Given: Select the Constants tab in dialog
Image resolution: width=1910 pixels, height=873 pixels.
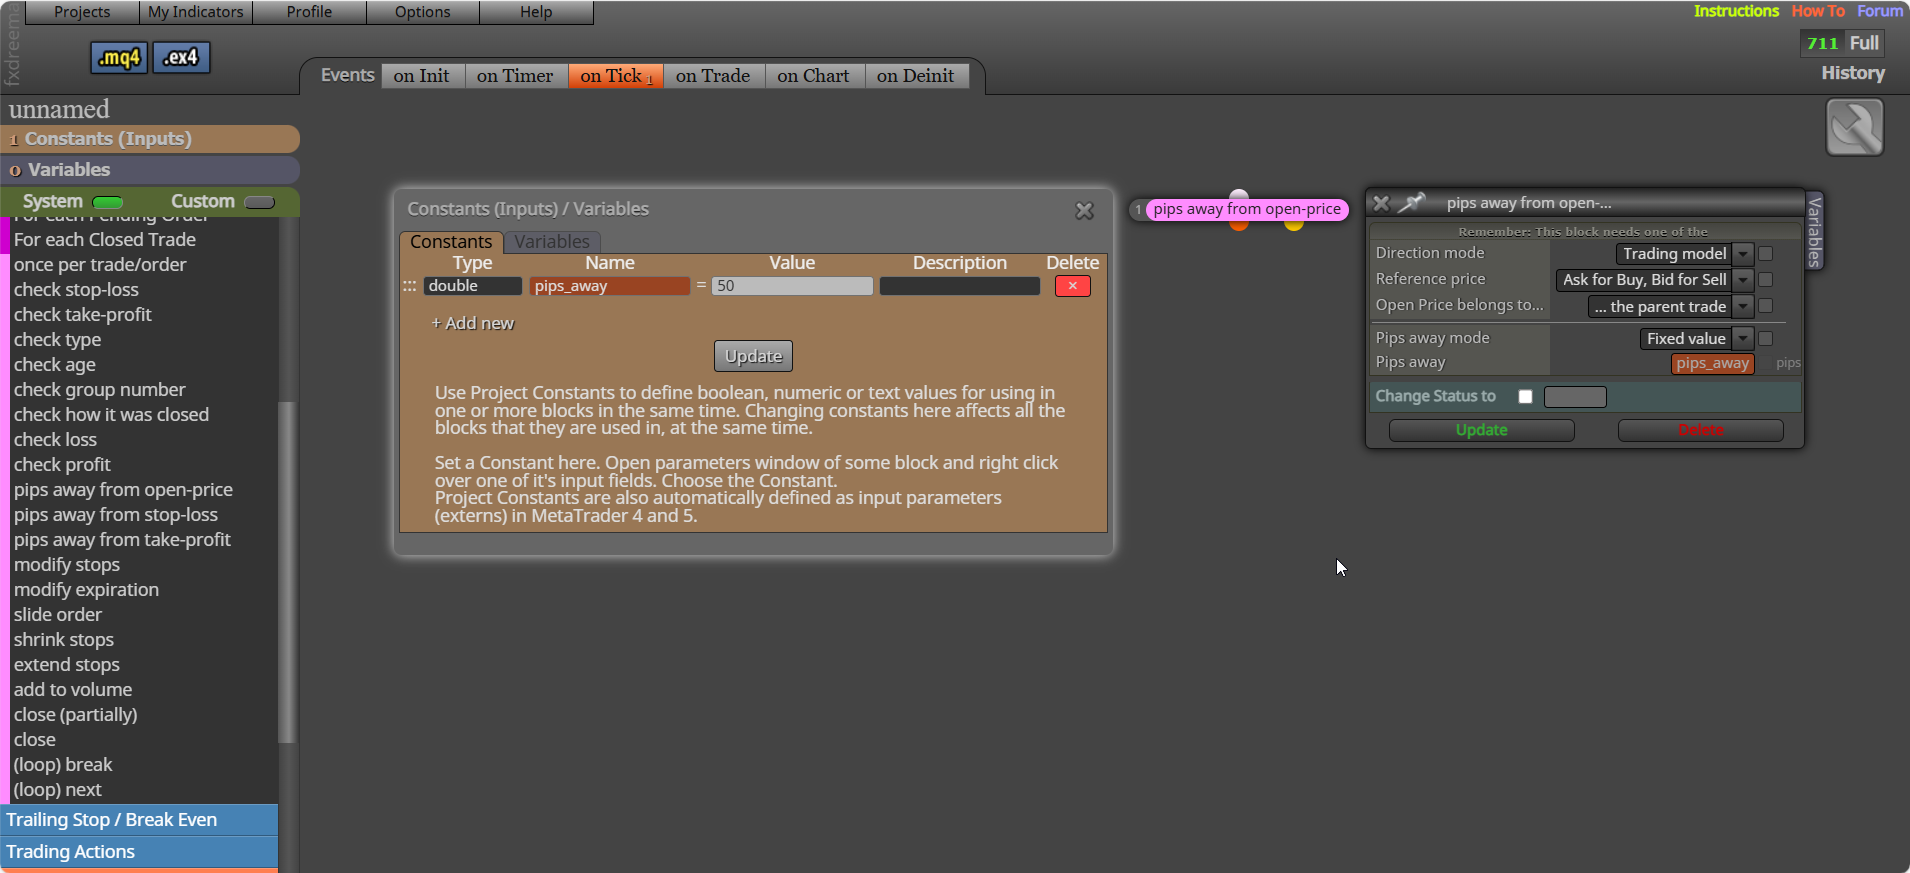Looking at the screenshot, I should click(x=451, y=242).
